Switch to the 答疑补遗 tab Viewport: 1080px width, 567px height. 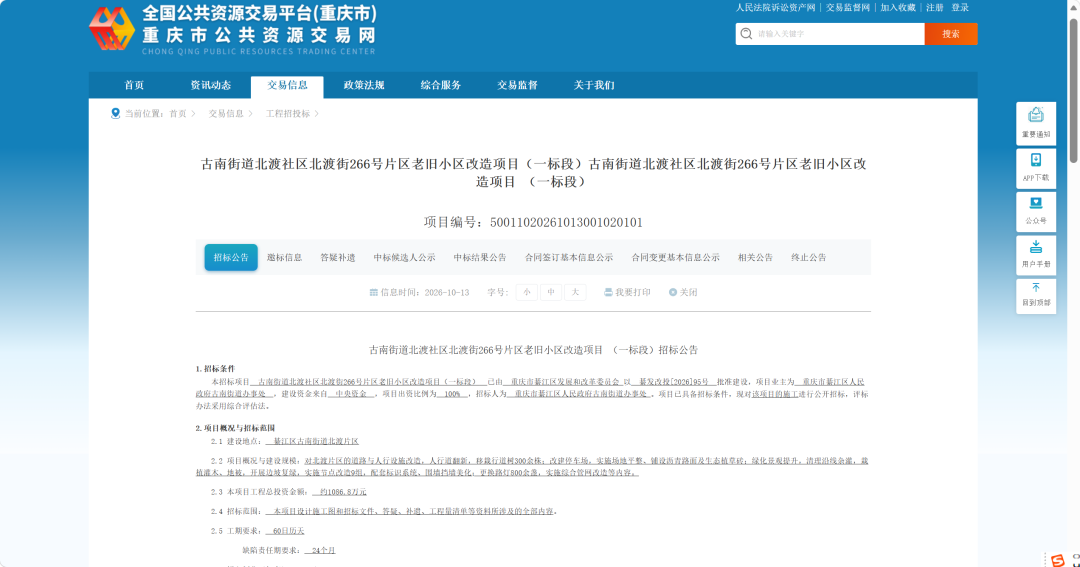338,258
